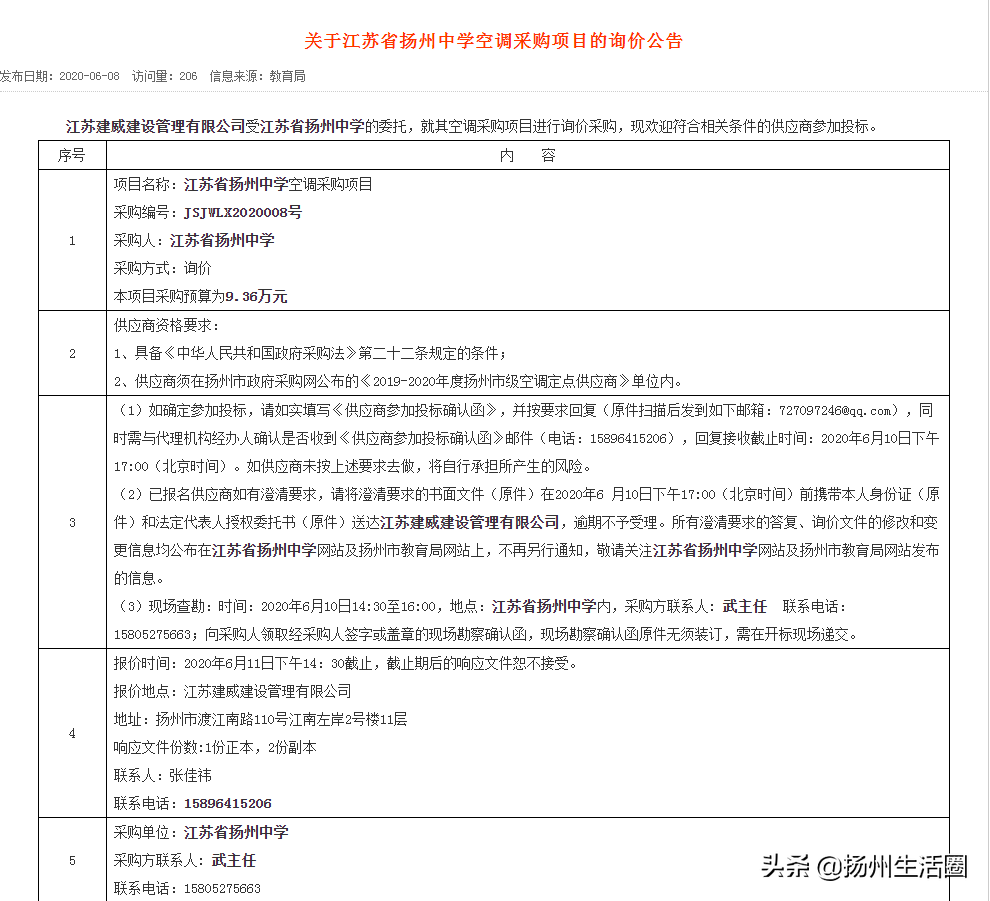
Task: Click the contact person 武主任
Action: pyautogui.click(x=233, y=859)
